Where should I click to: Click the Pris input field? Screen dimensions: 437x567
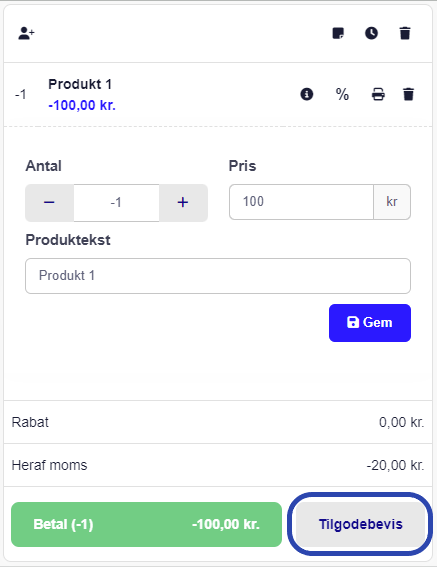coord(301,202)
